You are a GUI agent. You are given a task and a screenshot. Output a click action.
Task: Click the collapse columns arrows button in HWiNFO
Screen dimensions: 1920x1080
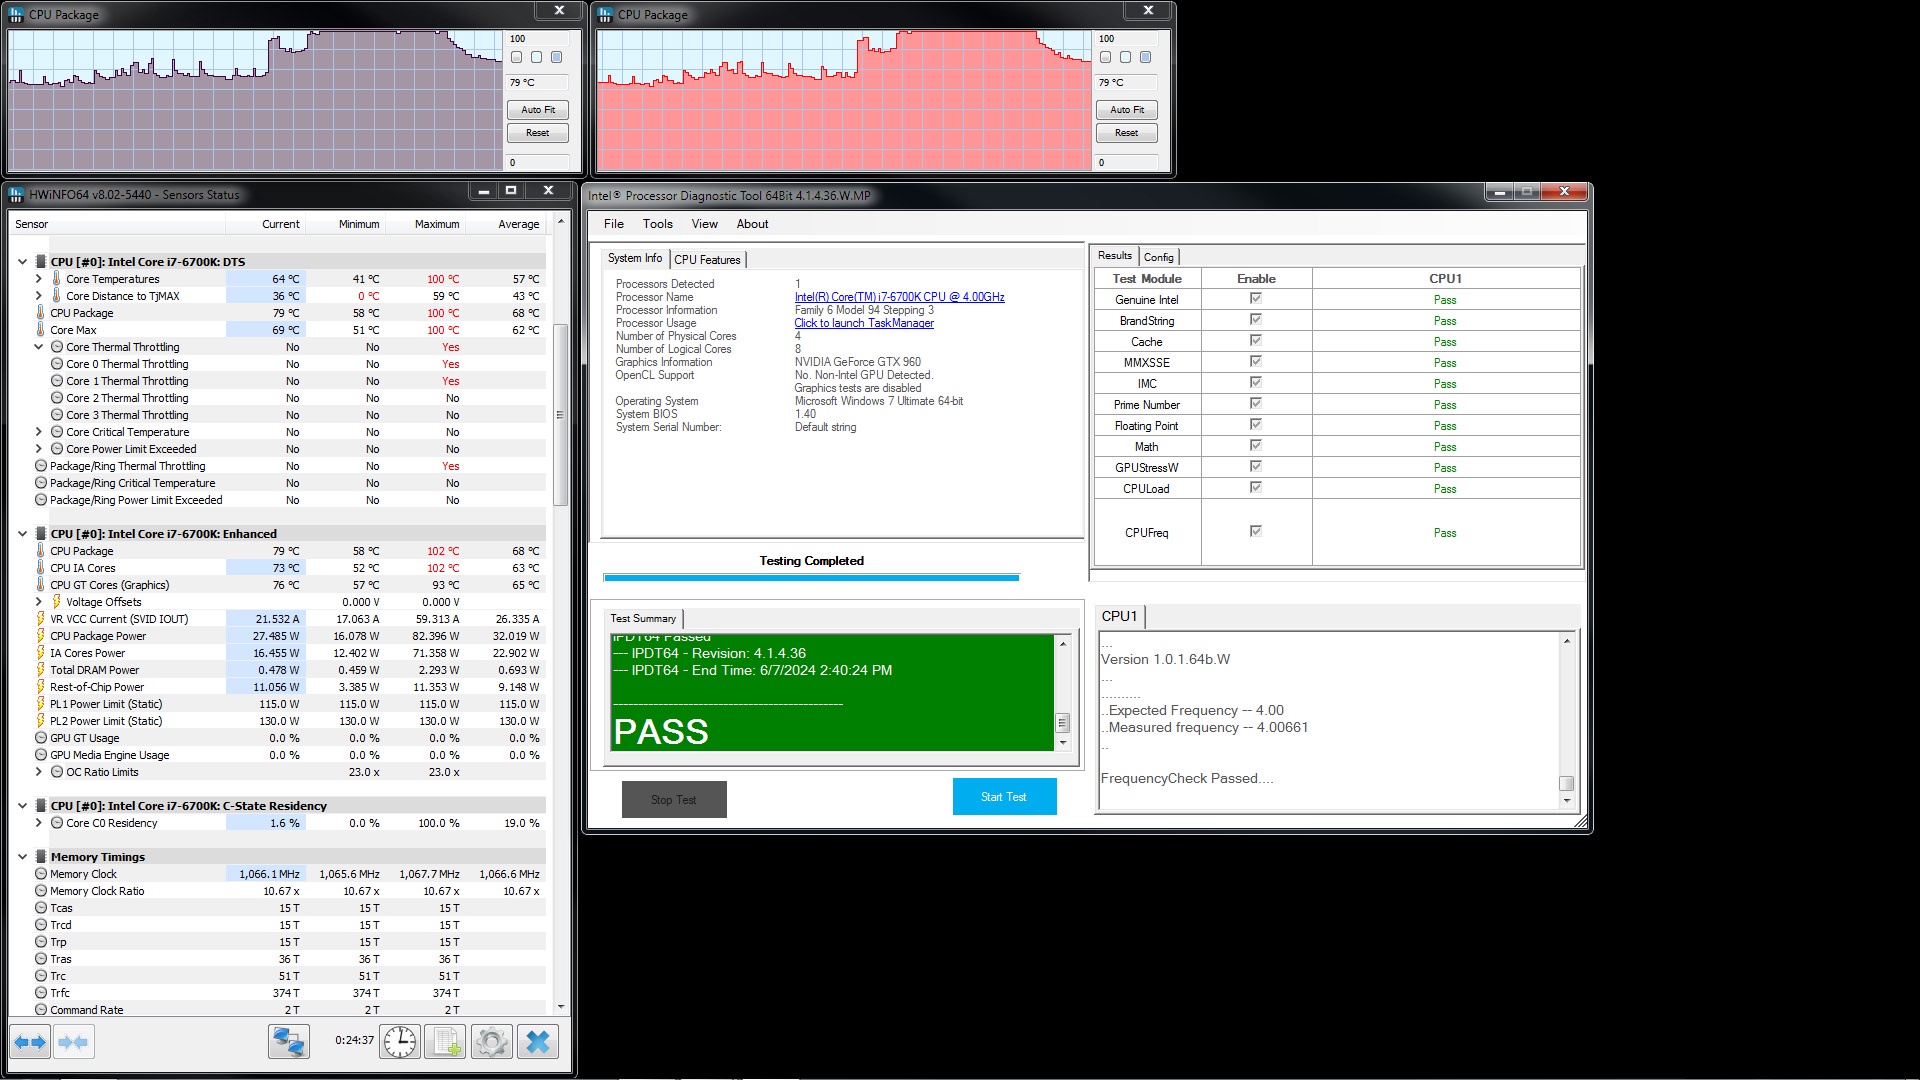click(73, 1042)
